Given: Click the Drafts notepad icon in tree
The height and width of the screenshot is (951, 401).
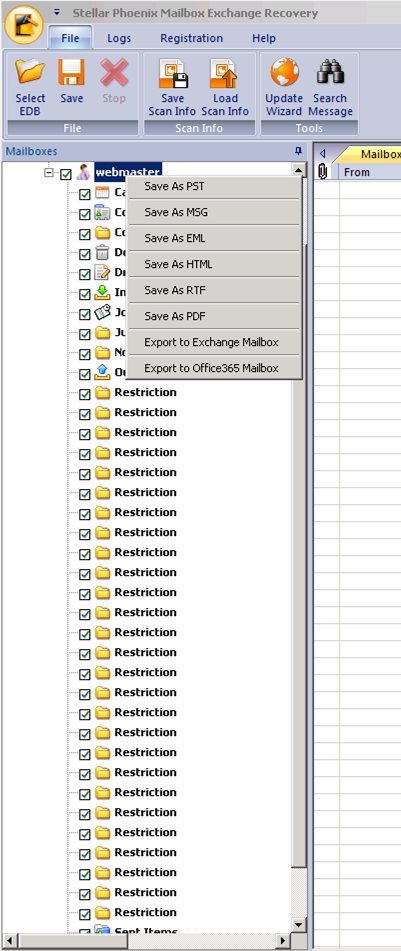Looking at the screenshot, I should click(x=103, y=273).
